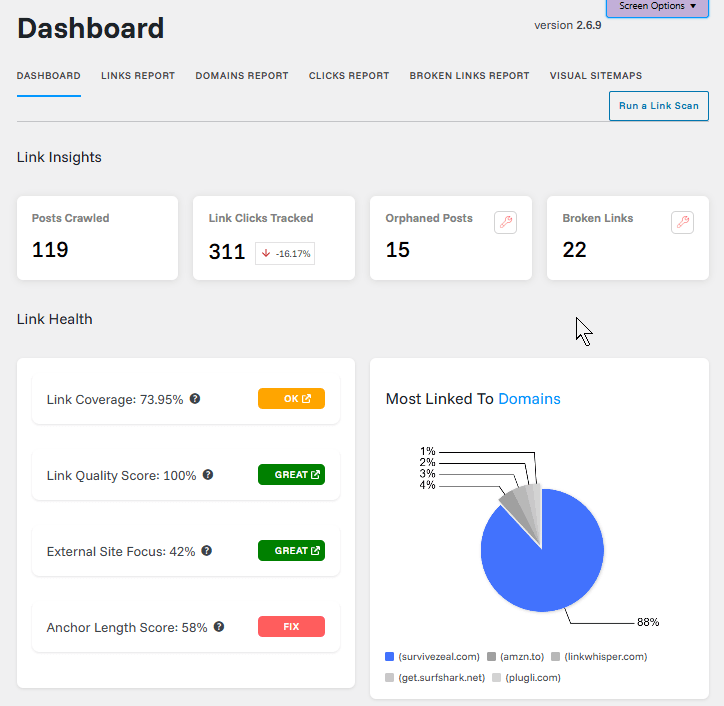Switch to the Dashboard tab
Screen dimensions: 724x706
coord(48,76)
